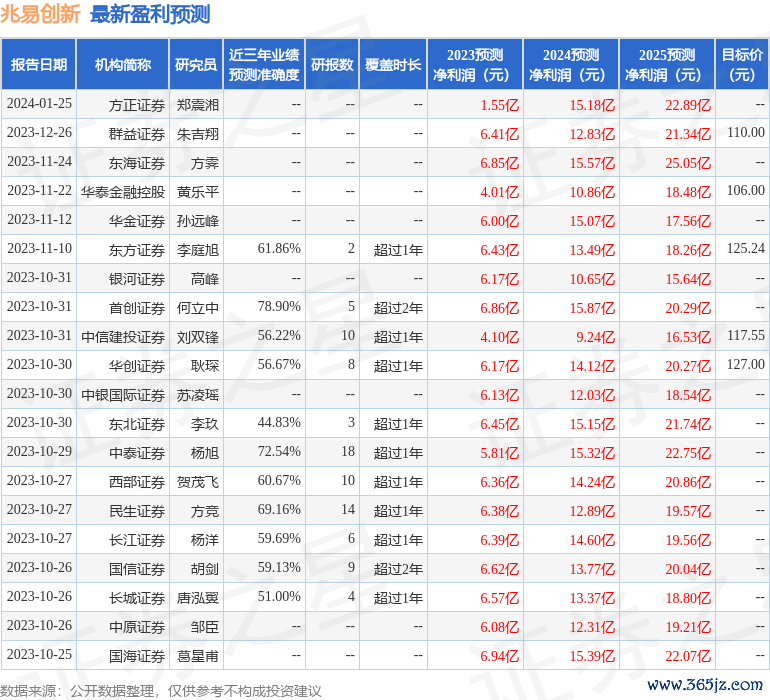This screenshot has width=770, height=700.
Task: Select the 最新盈利预测 heading
Action: tap(150, 14)
